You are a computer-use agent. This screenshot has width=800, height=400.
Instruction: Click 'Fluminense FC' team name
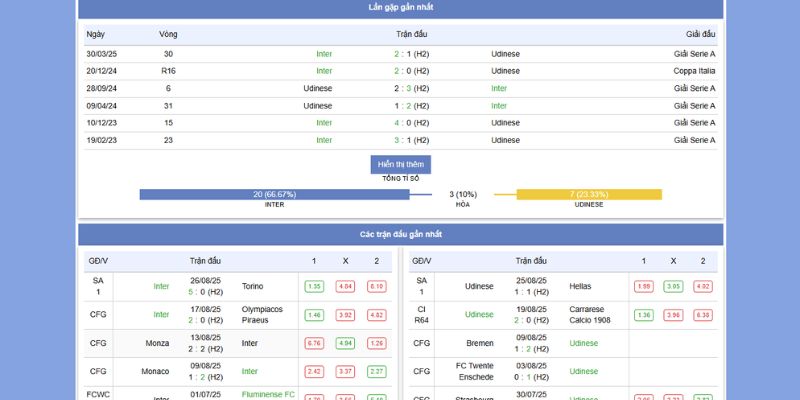coord(268,394)
